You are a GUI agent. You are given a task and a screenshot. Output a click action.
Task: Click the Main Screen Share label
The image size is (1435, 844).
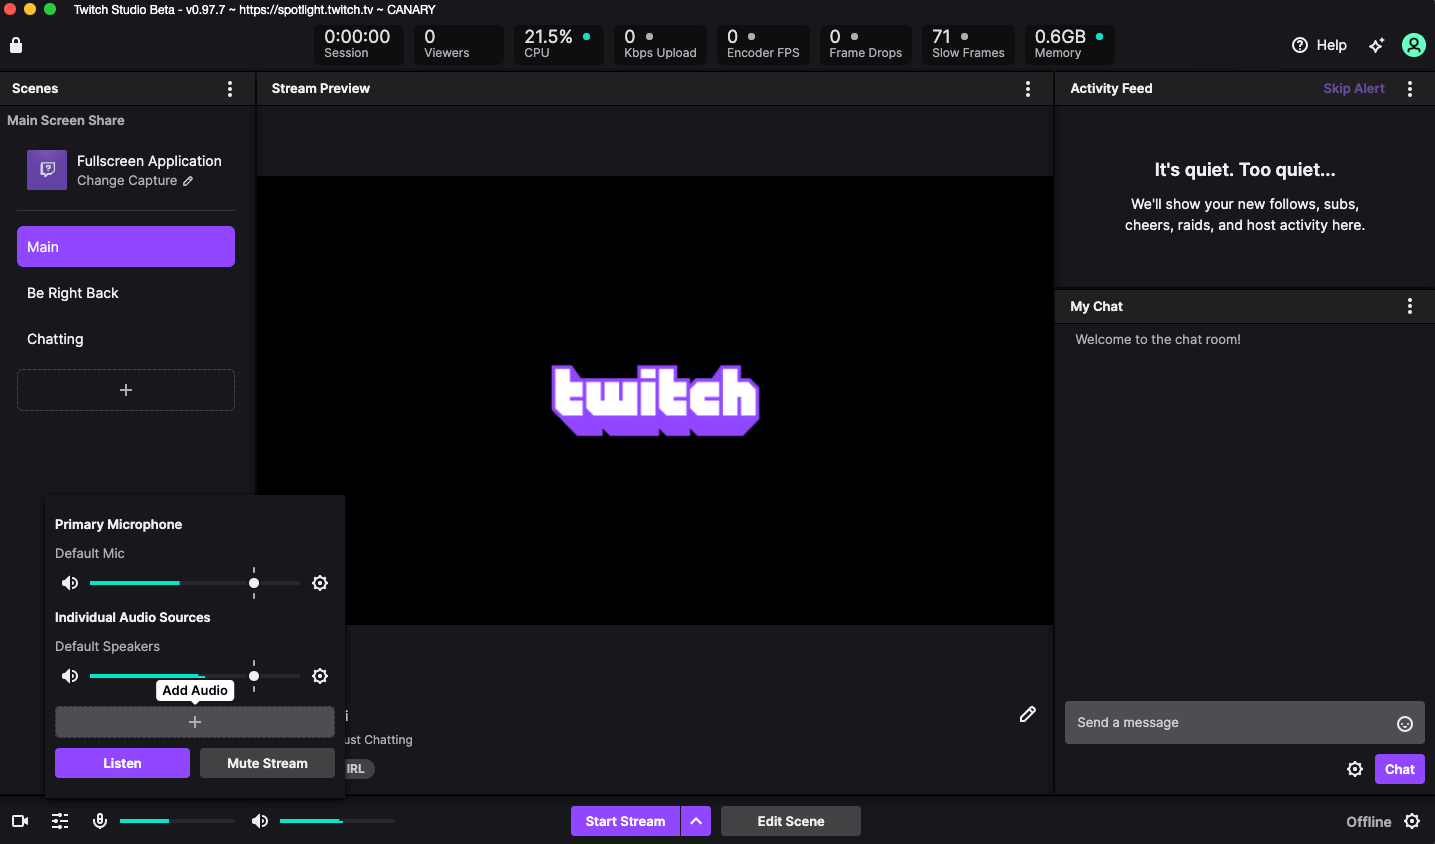coord(66,120)
